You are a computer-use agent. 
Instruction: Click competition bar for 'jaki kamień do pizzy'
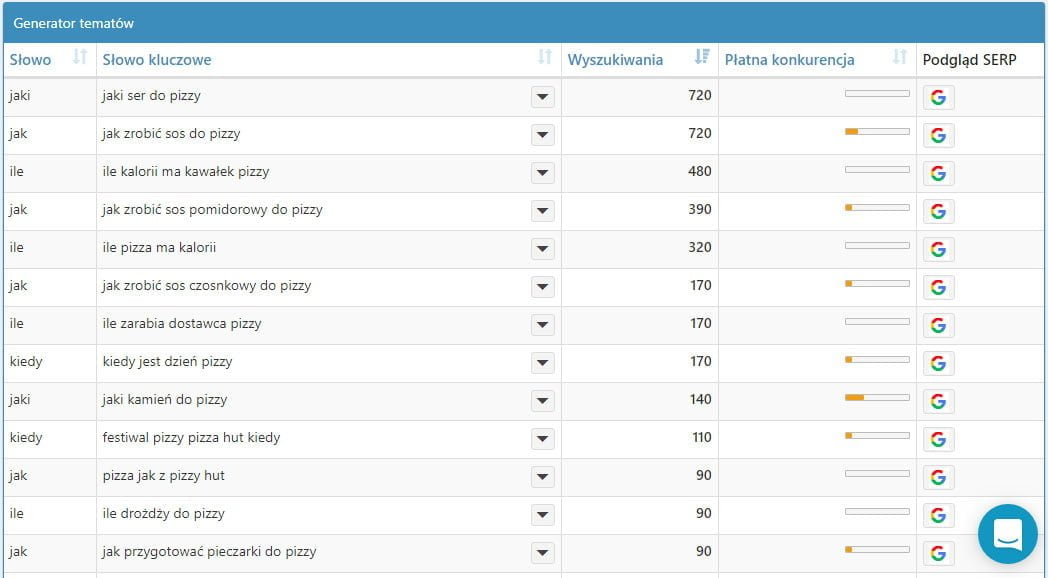pyautogui.click(x=876, y=398)
